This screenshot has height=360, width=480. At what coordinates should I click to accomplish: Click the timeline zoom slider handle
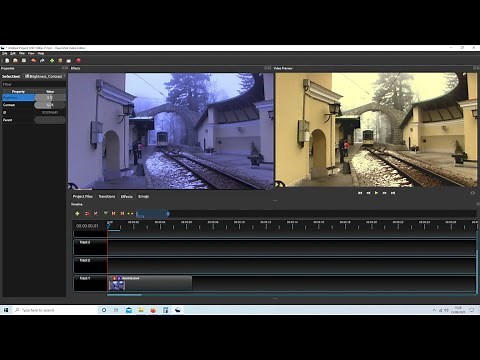click(168, 214)
